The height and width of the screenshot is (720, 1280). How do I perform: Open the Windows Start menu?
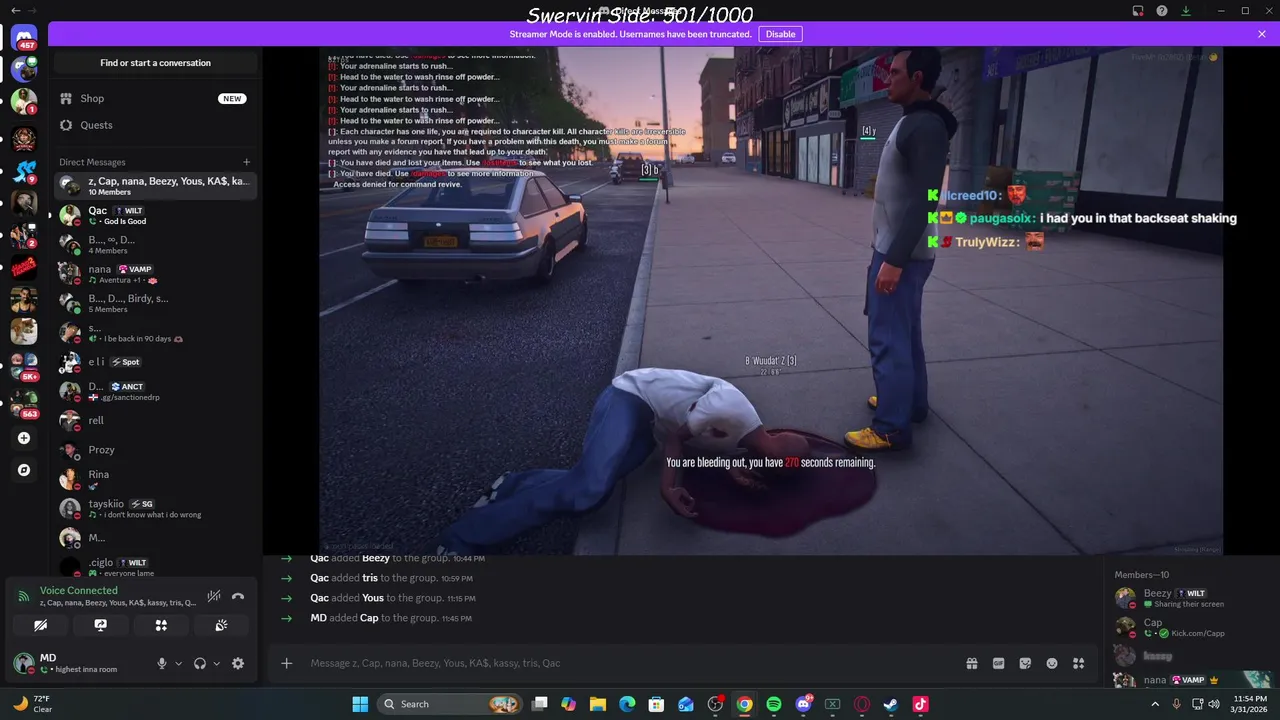[x=360, y=704]
